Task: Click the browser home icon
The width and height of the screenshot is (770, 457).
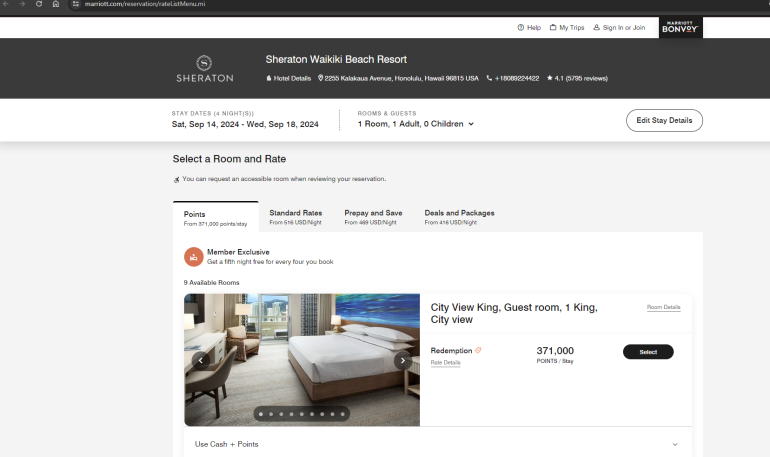Action: click(x=56, y=4)
